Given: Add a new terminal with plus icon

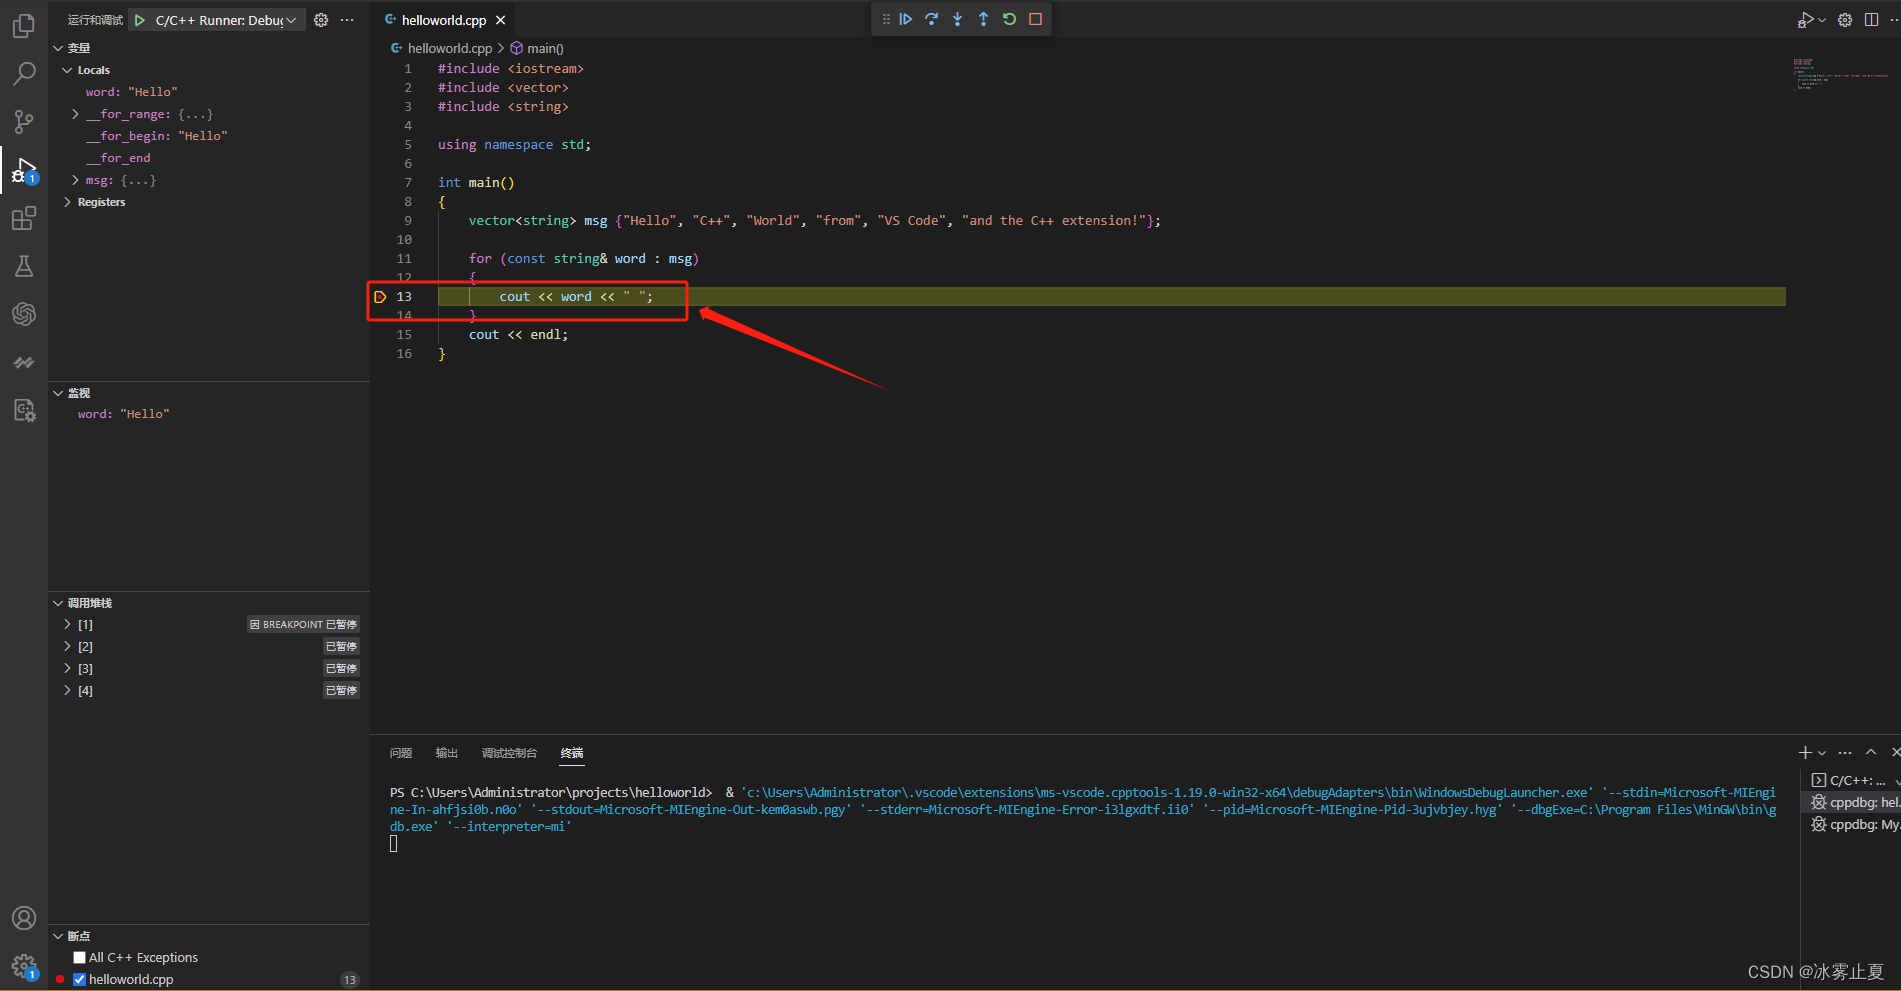Looking at the screenshot, I should click(x=1805, y=752).
